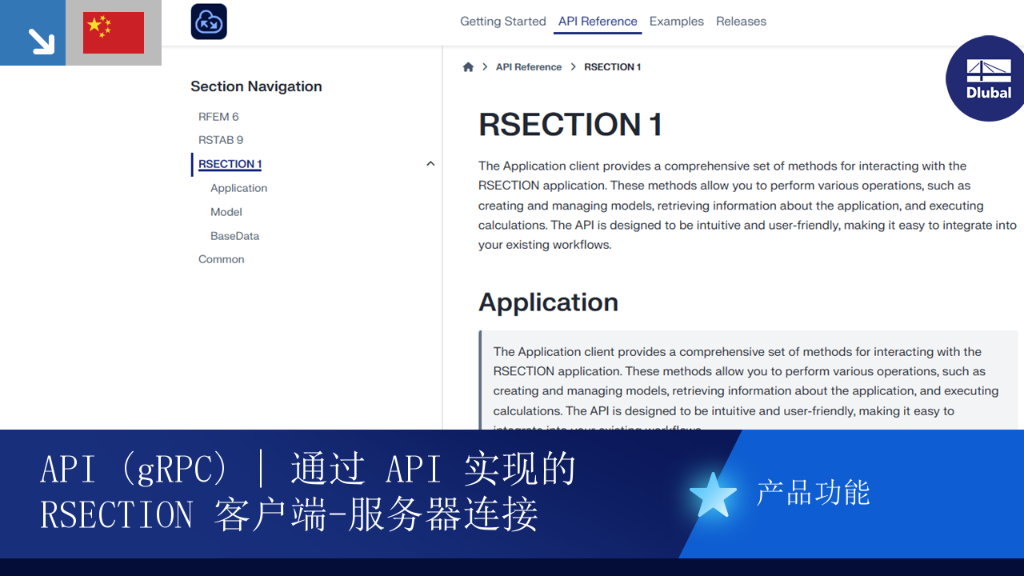Click the RSECTION 1 breadcrumb item
1024x576 pixels.
point(613,67)
